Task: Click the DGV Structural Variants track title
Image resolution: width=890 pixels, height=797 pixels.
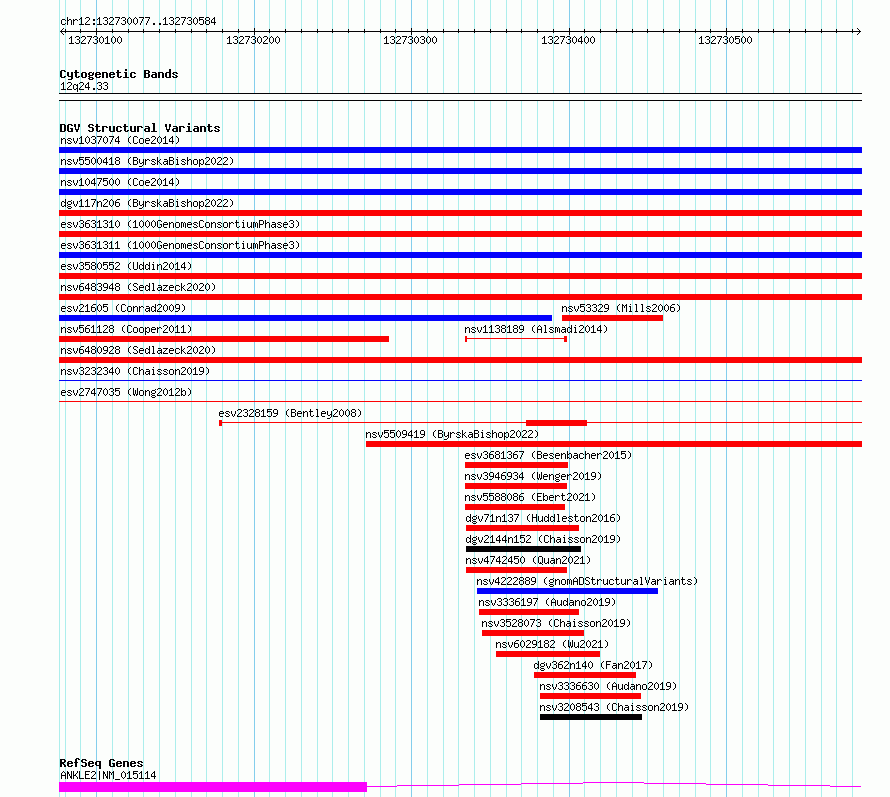Action: coord(140,128)
